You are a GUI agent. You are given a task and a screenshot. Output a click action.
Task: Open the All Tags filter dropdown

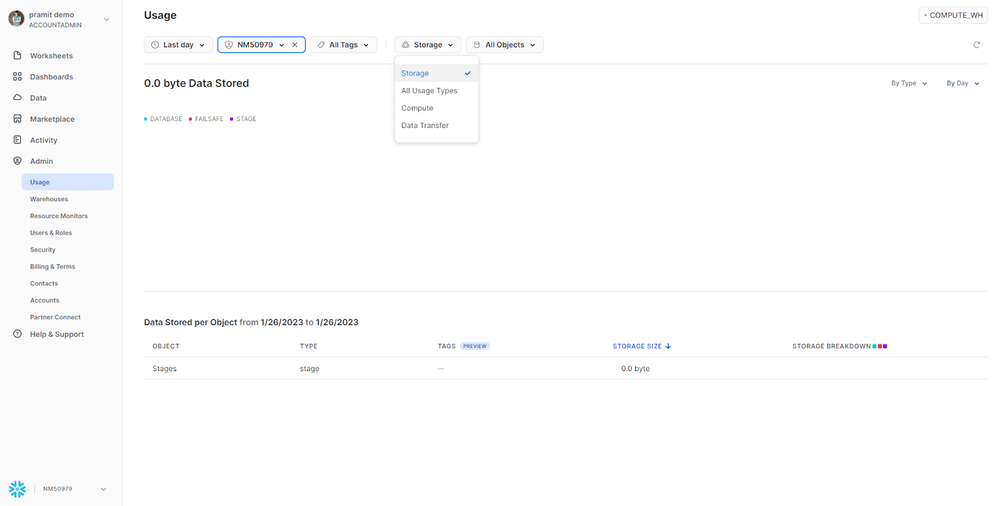pyautogui.click(x=343, y=45)
